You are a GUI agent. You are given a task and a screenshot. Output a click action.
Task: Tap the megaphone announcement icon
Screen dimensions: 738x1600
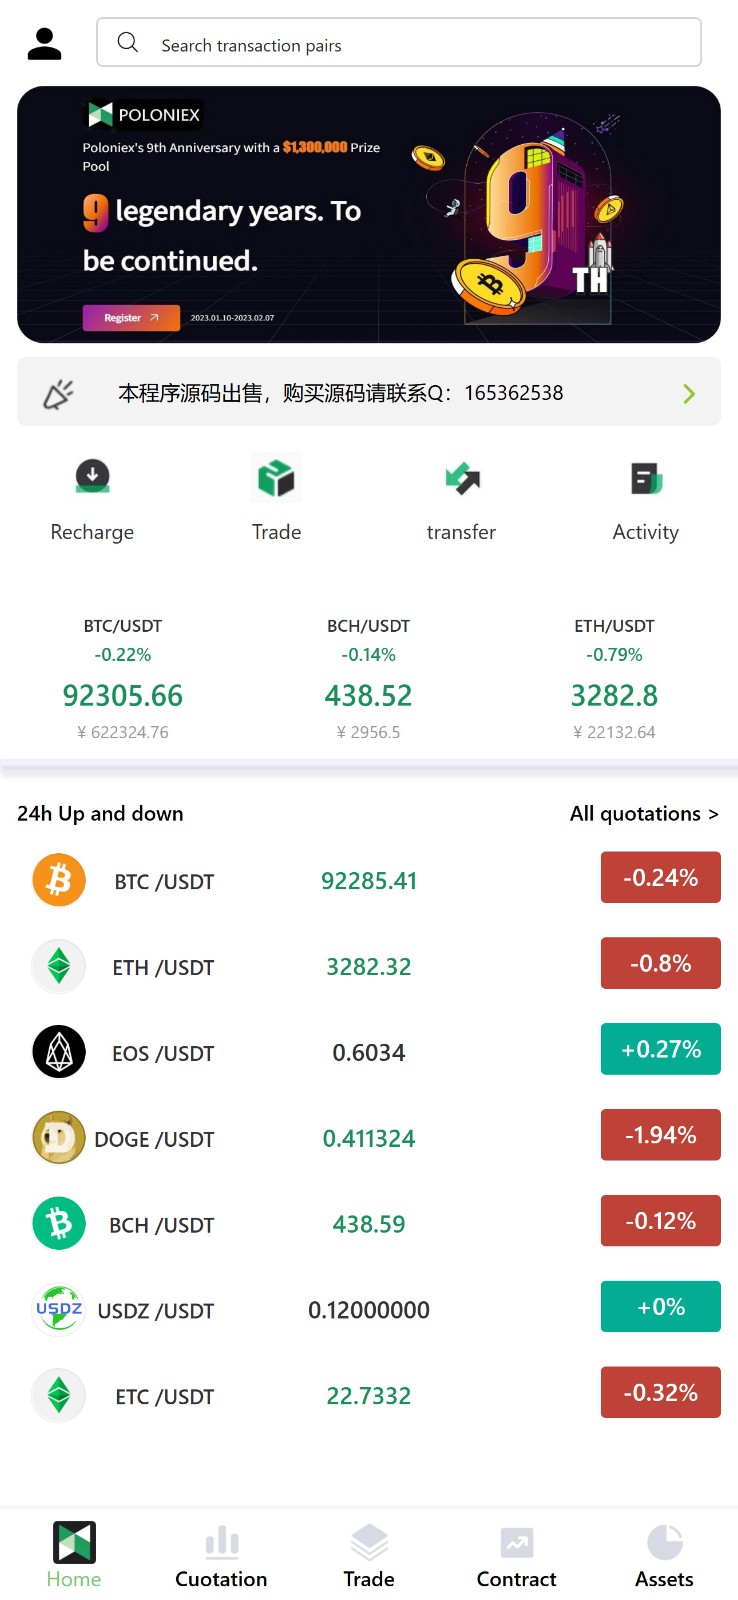[x=58, y=394]
